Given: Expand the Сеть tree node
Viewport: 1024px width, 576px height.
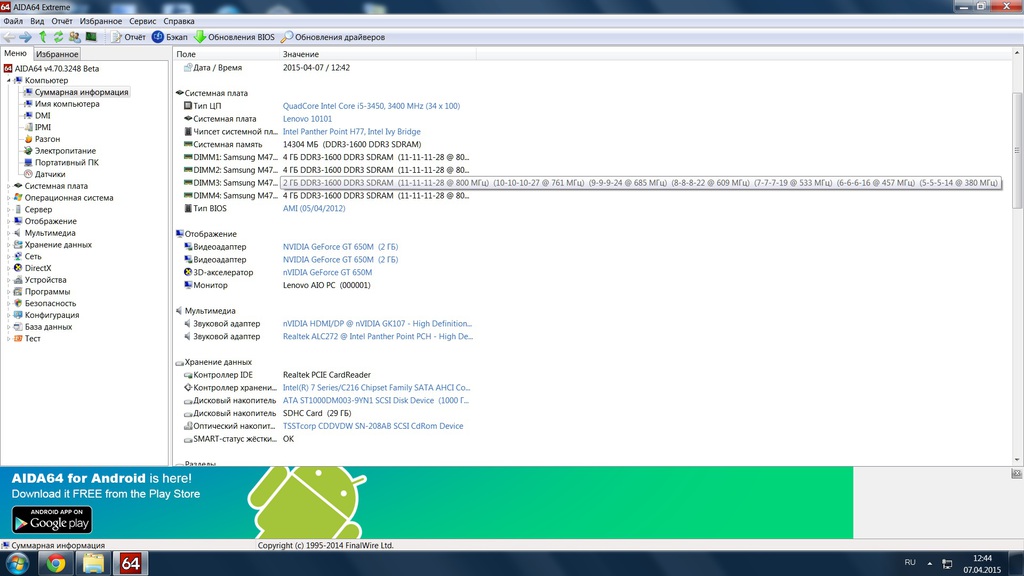Looking at the screenshot, I should point(8,257).
